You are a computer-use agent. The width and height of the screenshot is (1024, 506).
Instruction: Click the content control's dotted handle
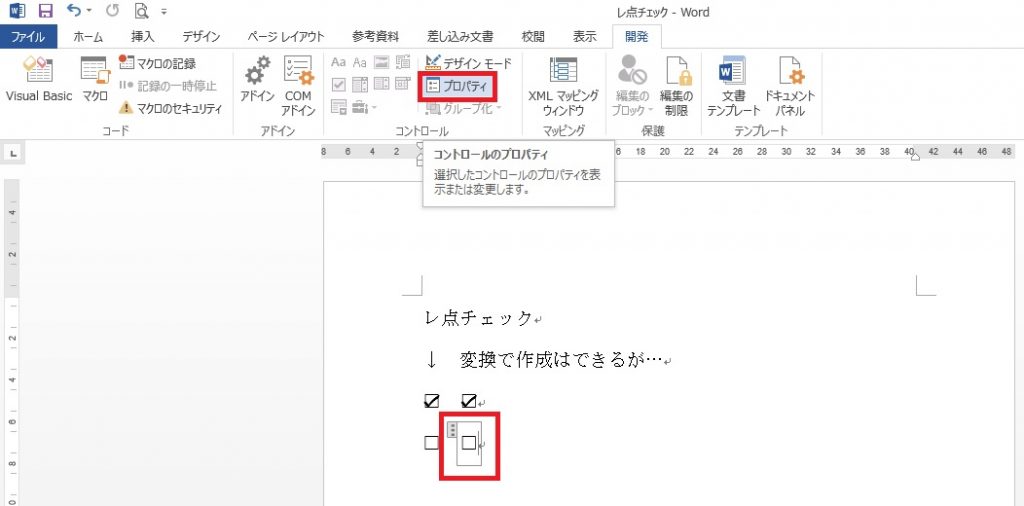452,429
